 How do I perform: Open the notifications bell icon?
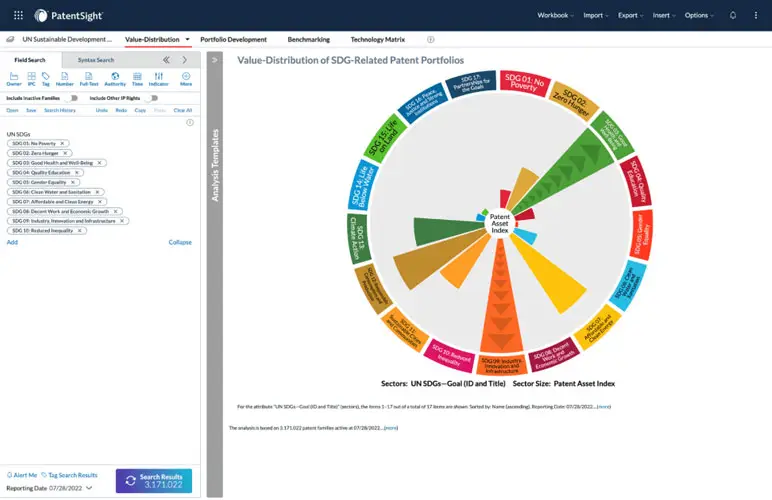coord(733,15)
